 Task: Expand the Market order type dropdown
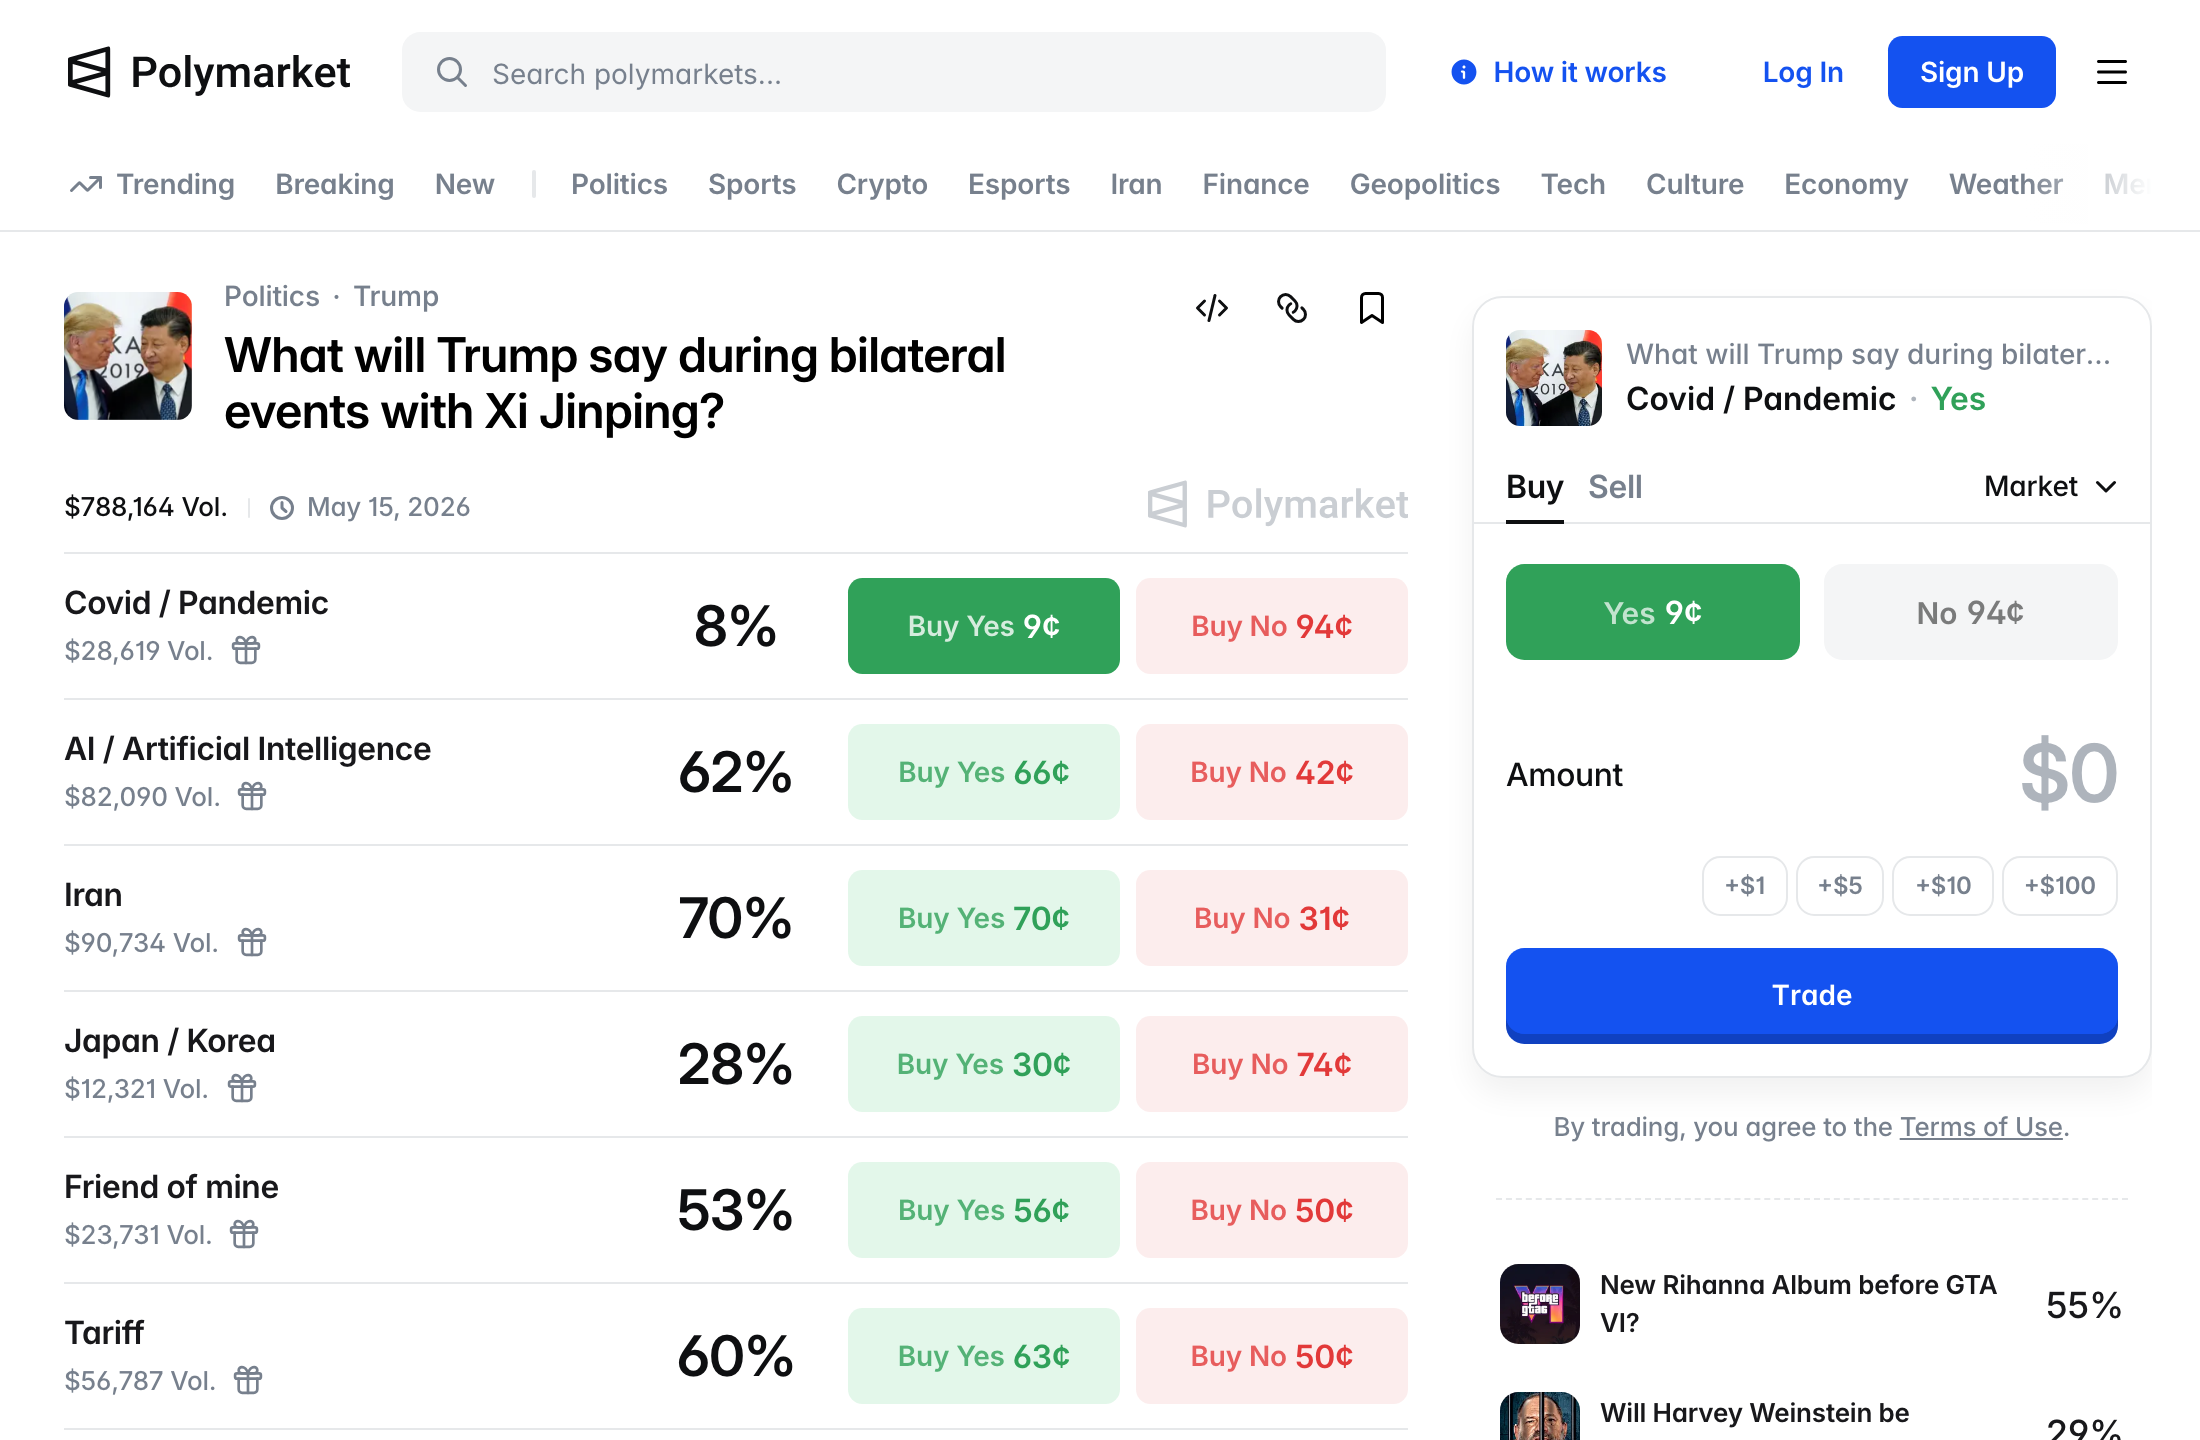[2050, 487]
